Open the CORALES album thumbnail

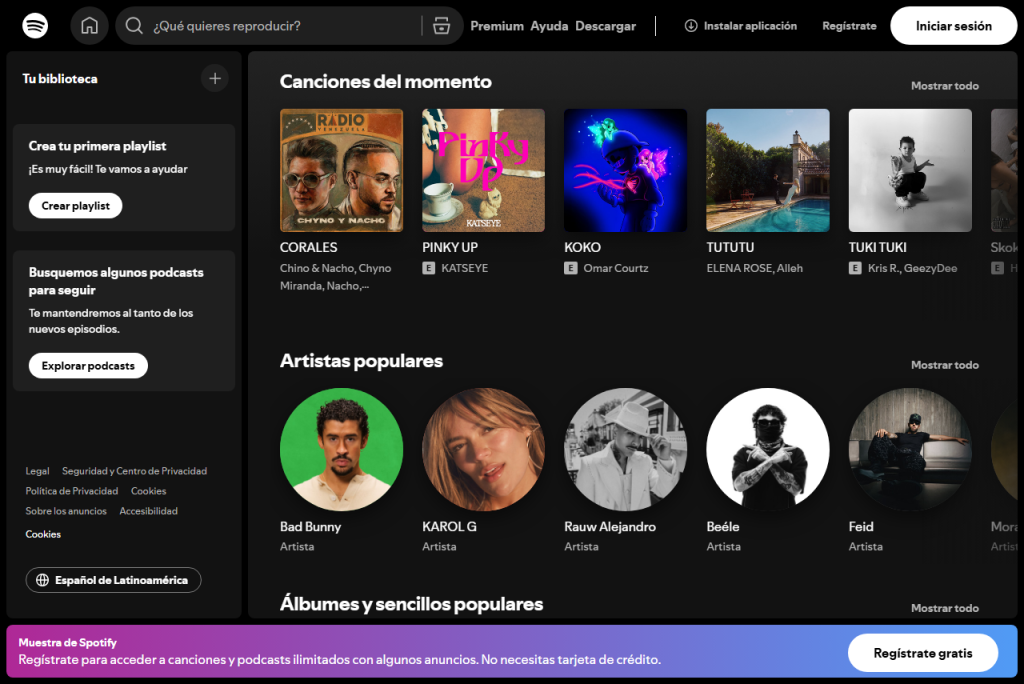[x=341, y=169]
